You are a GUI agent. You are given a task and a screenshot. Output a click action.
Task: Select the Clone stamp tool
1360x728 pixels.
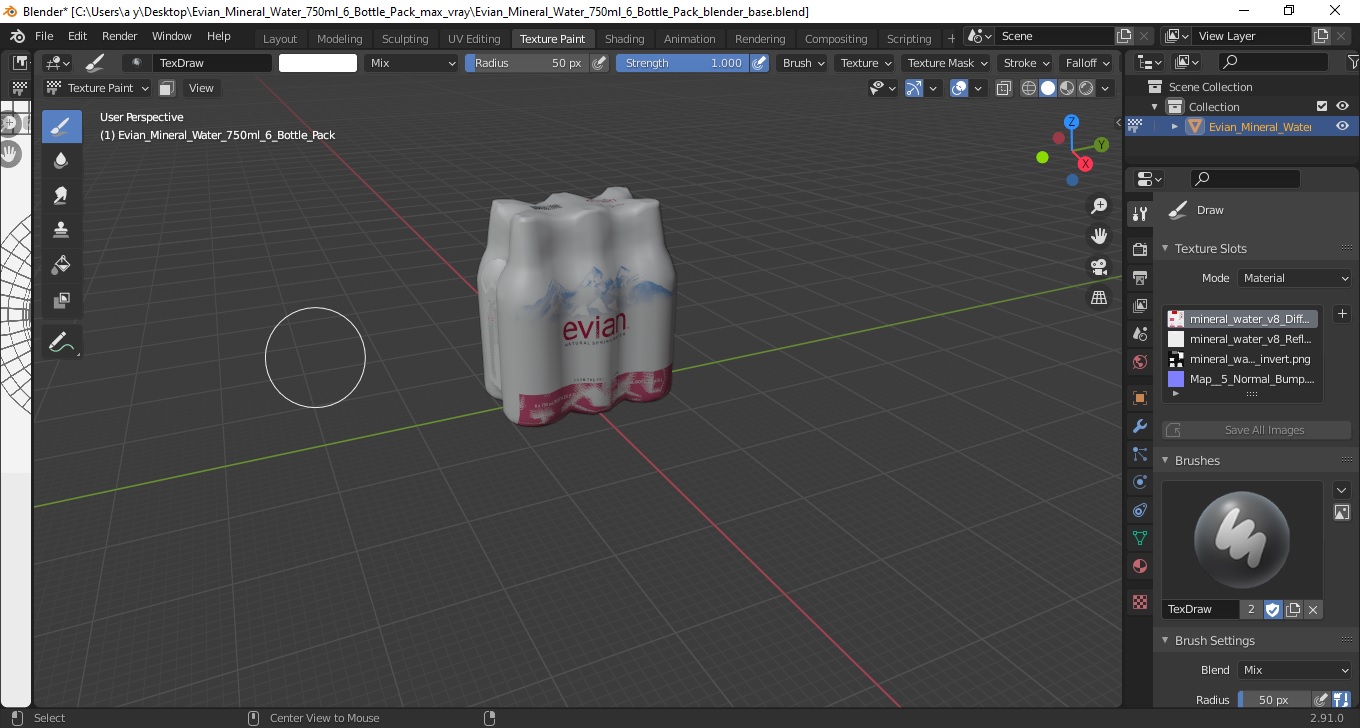pos(62,230)
